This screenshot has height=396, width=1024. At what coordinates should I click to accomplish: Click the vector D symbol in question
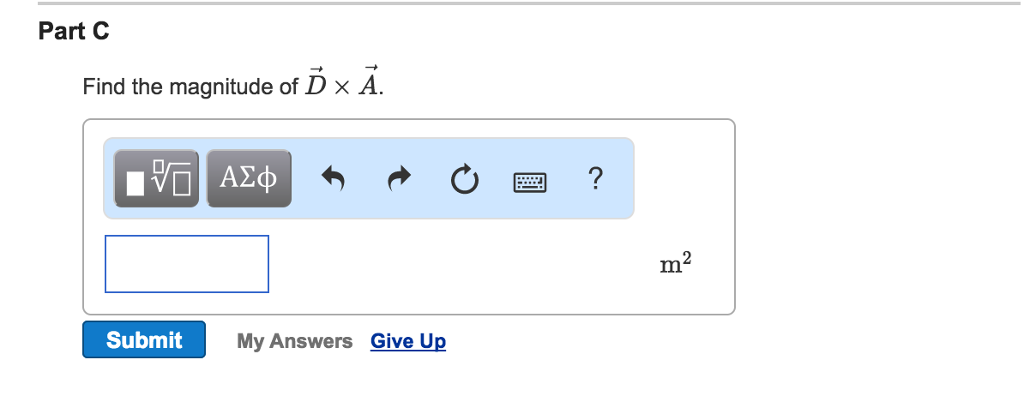click(315, 81)
